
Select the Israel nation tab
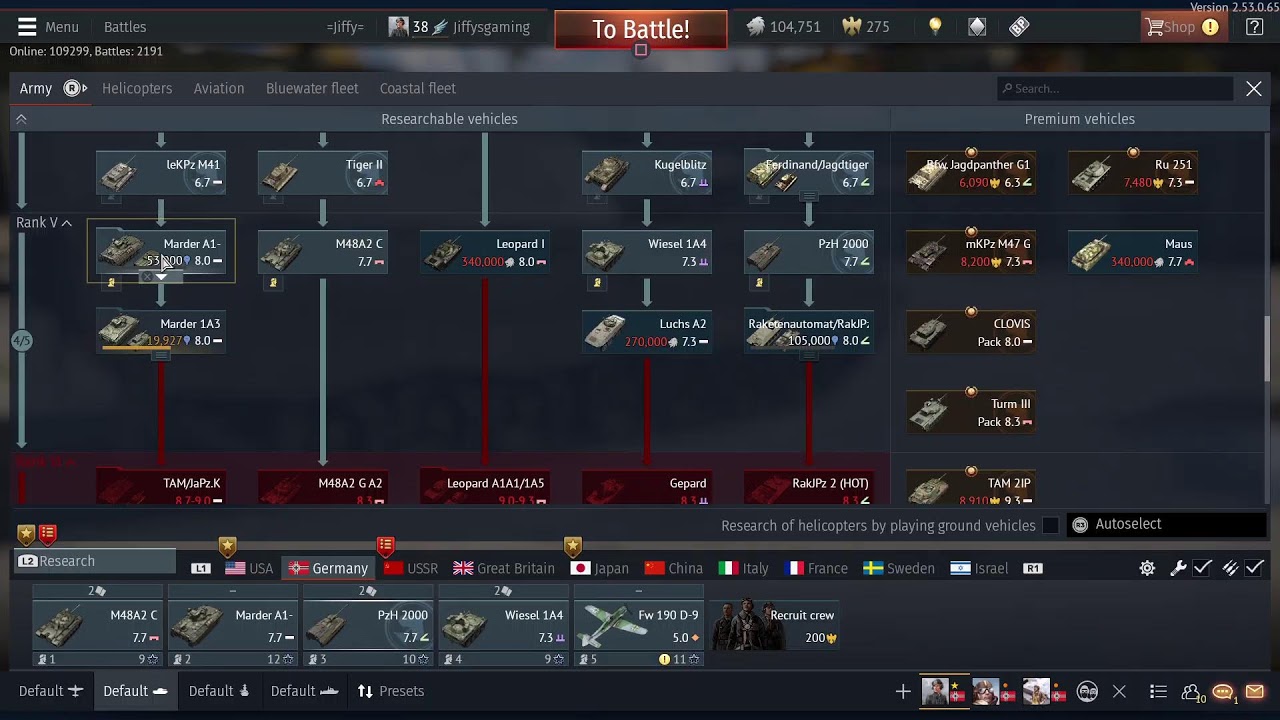click(x=979, y=568)
